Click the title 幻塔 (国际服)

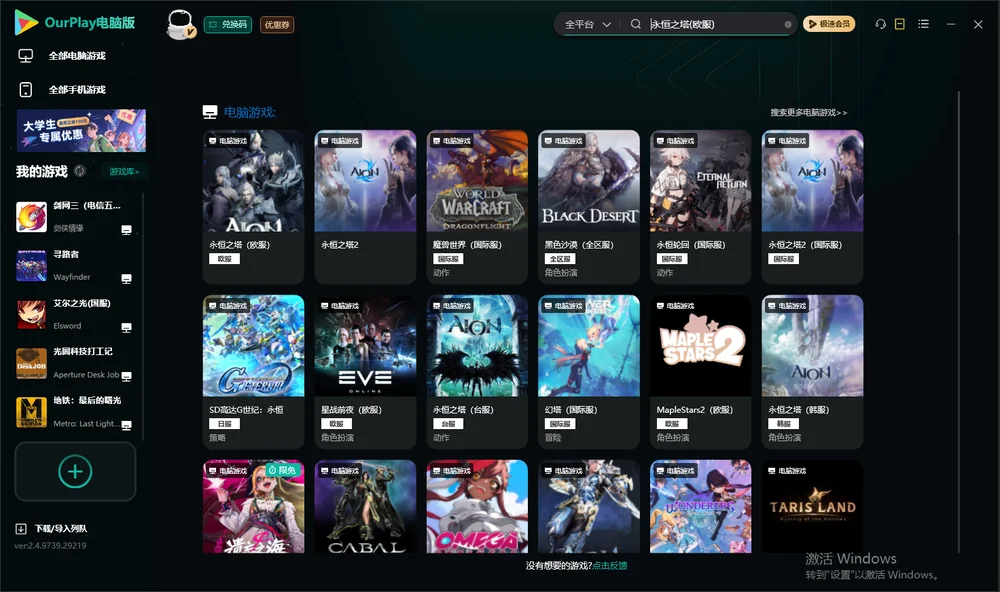(571, 410)
